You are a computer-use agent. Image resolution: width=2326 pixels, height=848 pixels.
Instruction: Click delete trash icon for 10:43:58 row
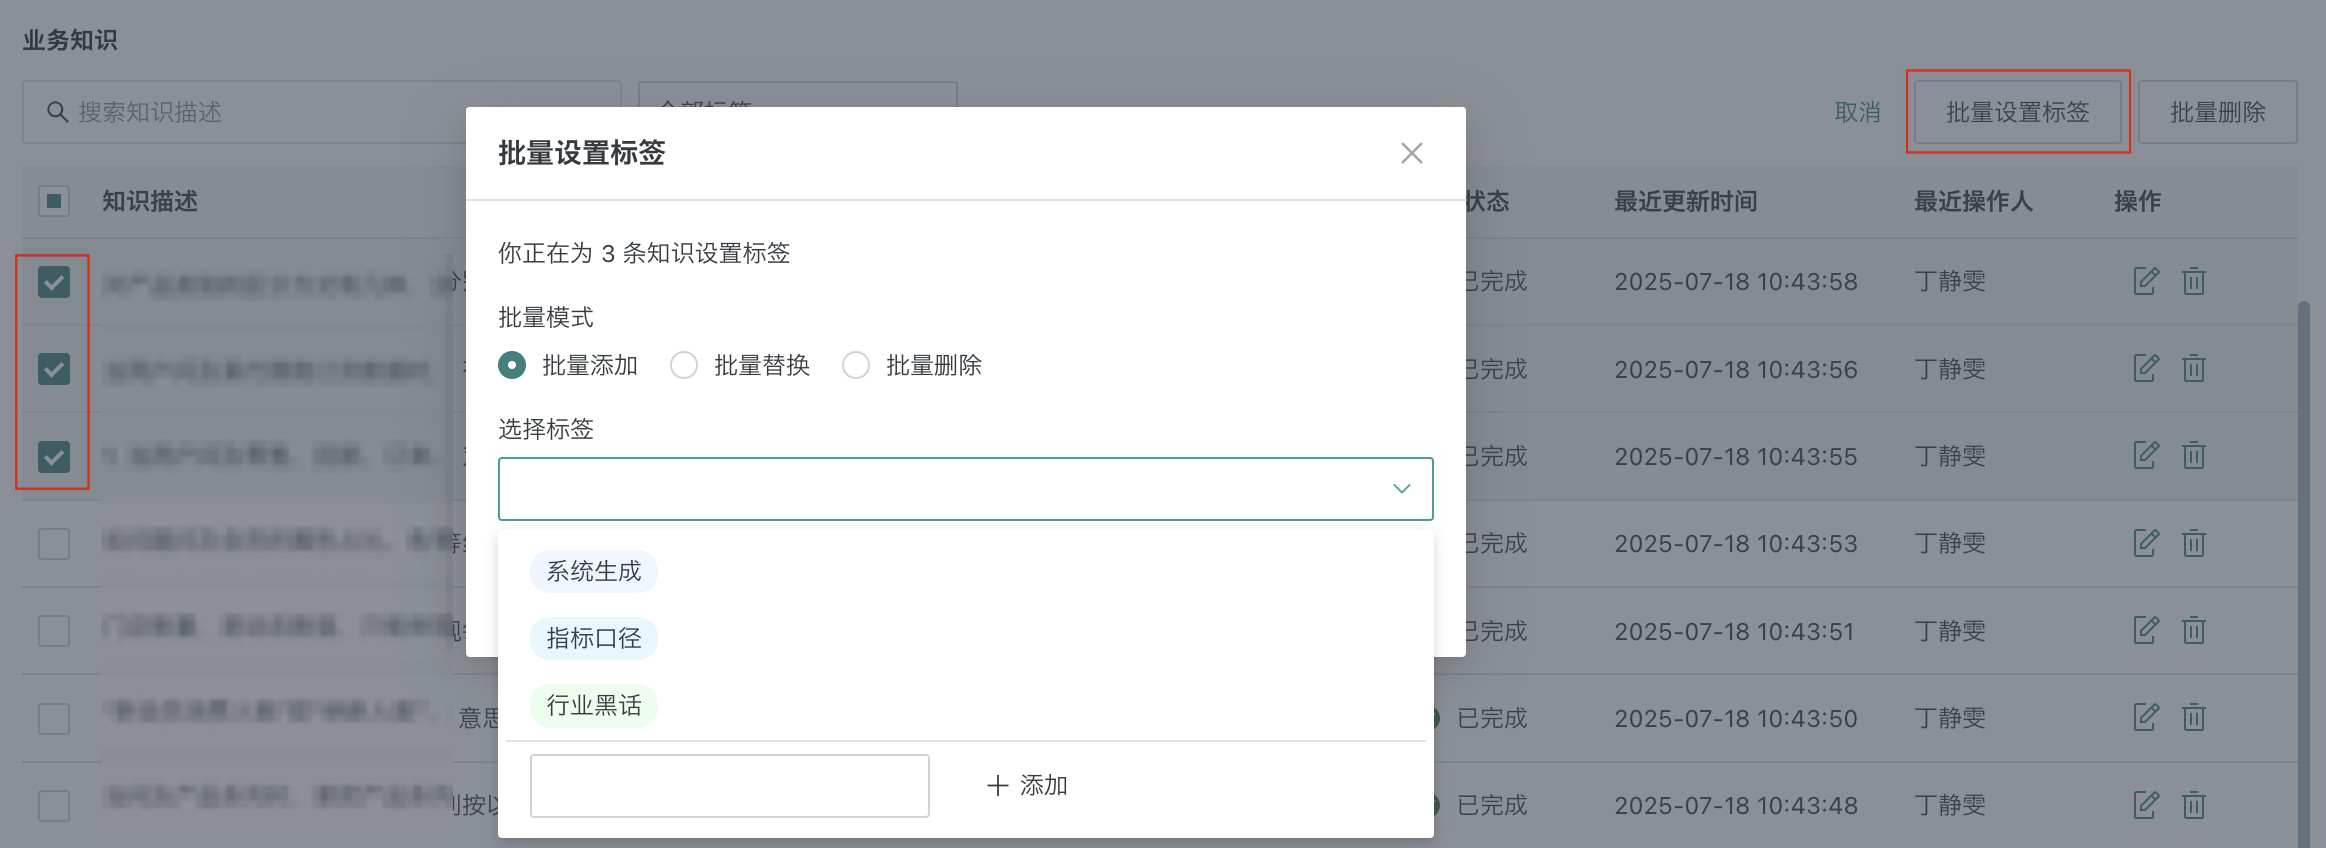[2193, 281]
